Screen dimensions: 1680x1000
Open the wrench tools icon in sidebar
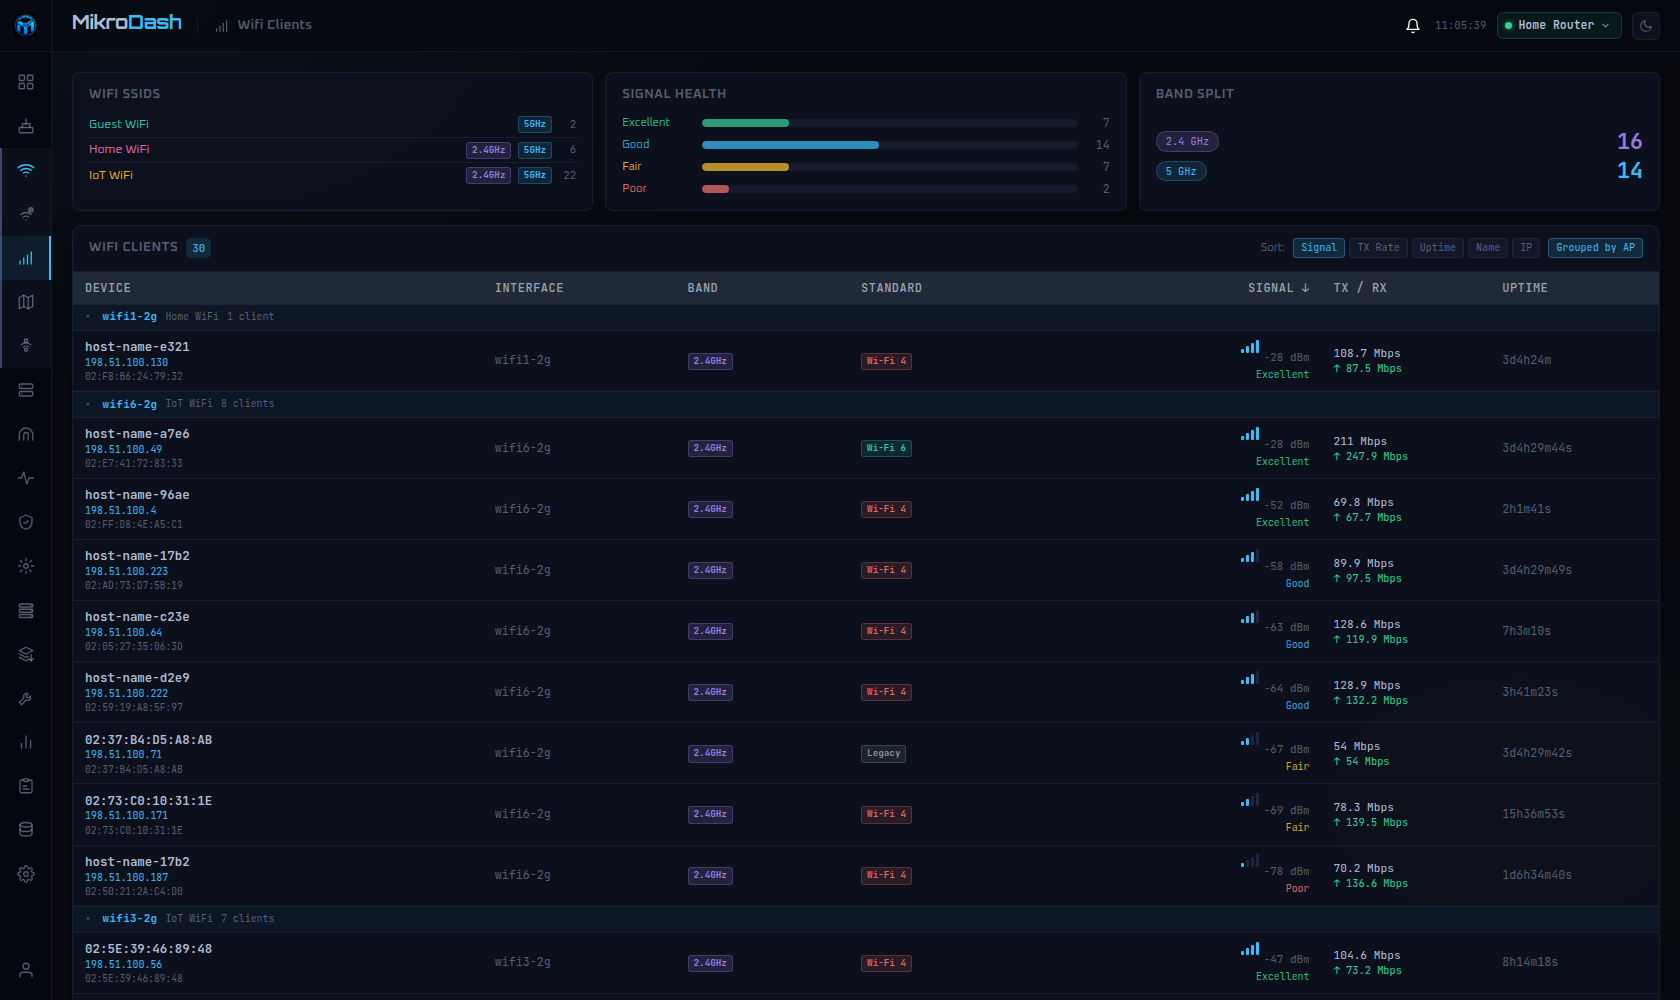coord(26,698)
